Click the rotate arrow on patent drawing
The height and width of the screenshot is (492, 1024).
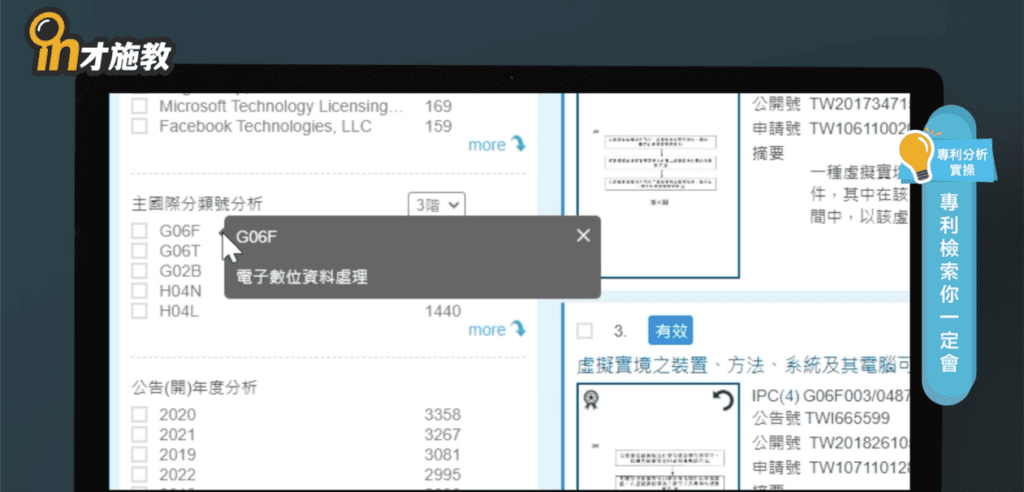coord(721,401)
